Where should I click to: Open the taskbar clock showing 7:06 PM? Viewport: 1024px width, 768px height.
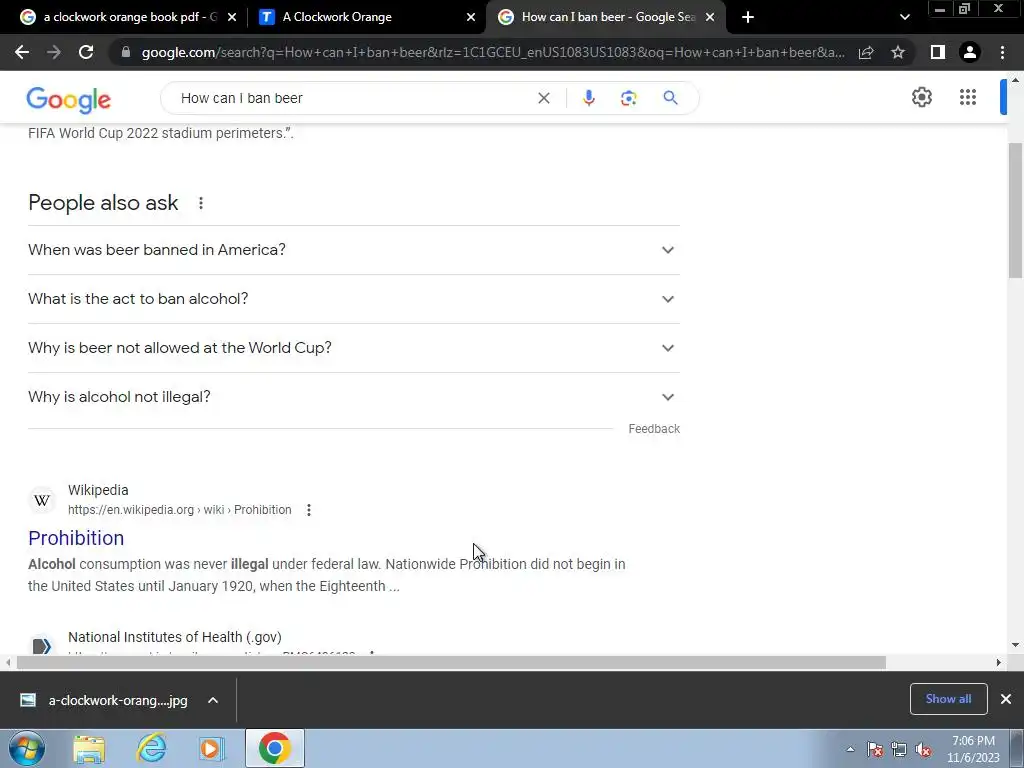coord(973,749)
